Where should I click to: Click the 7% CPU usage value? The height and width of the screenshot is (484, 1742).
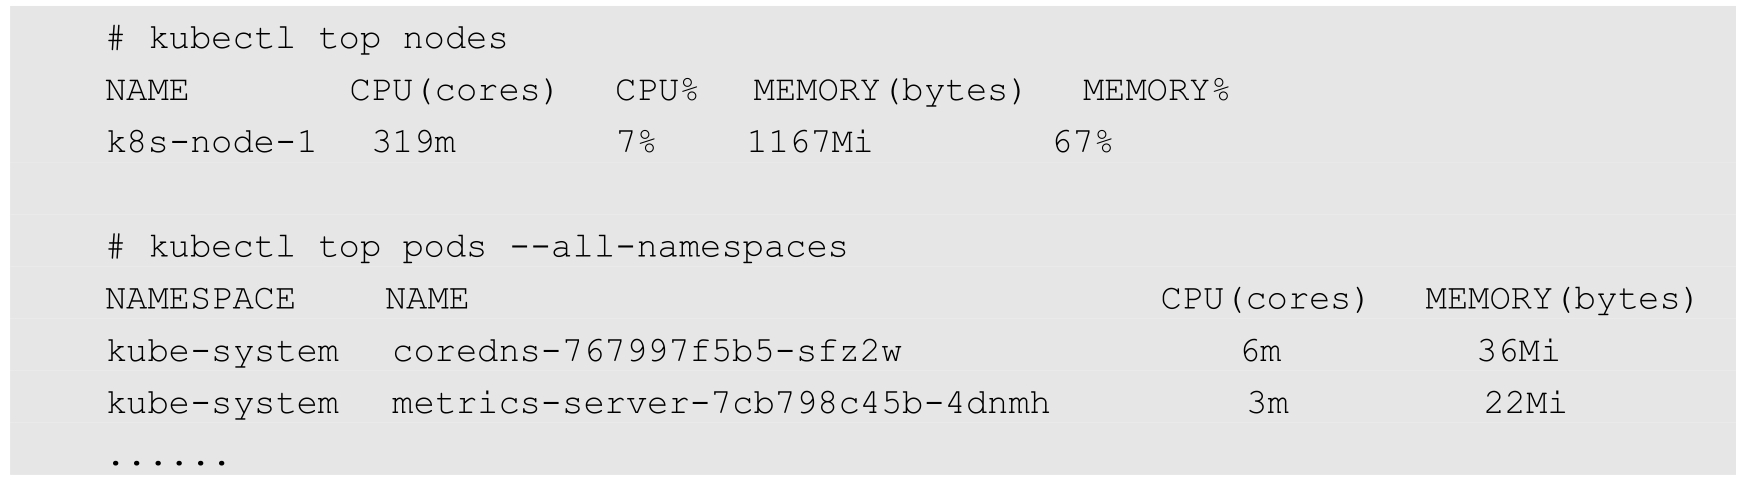click(x=636, y=143)
